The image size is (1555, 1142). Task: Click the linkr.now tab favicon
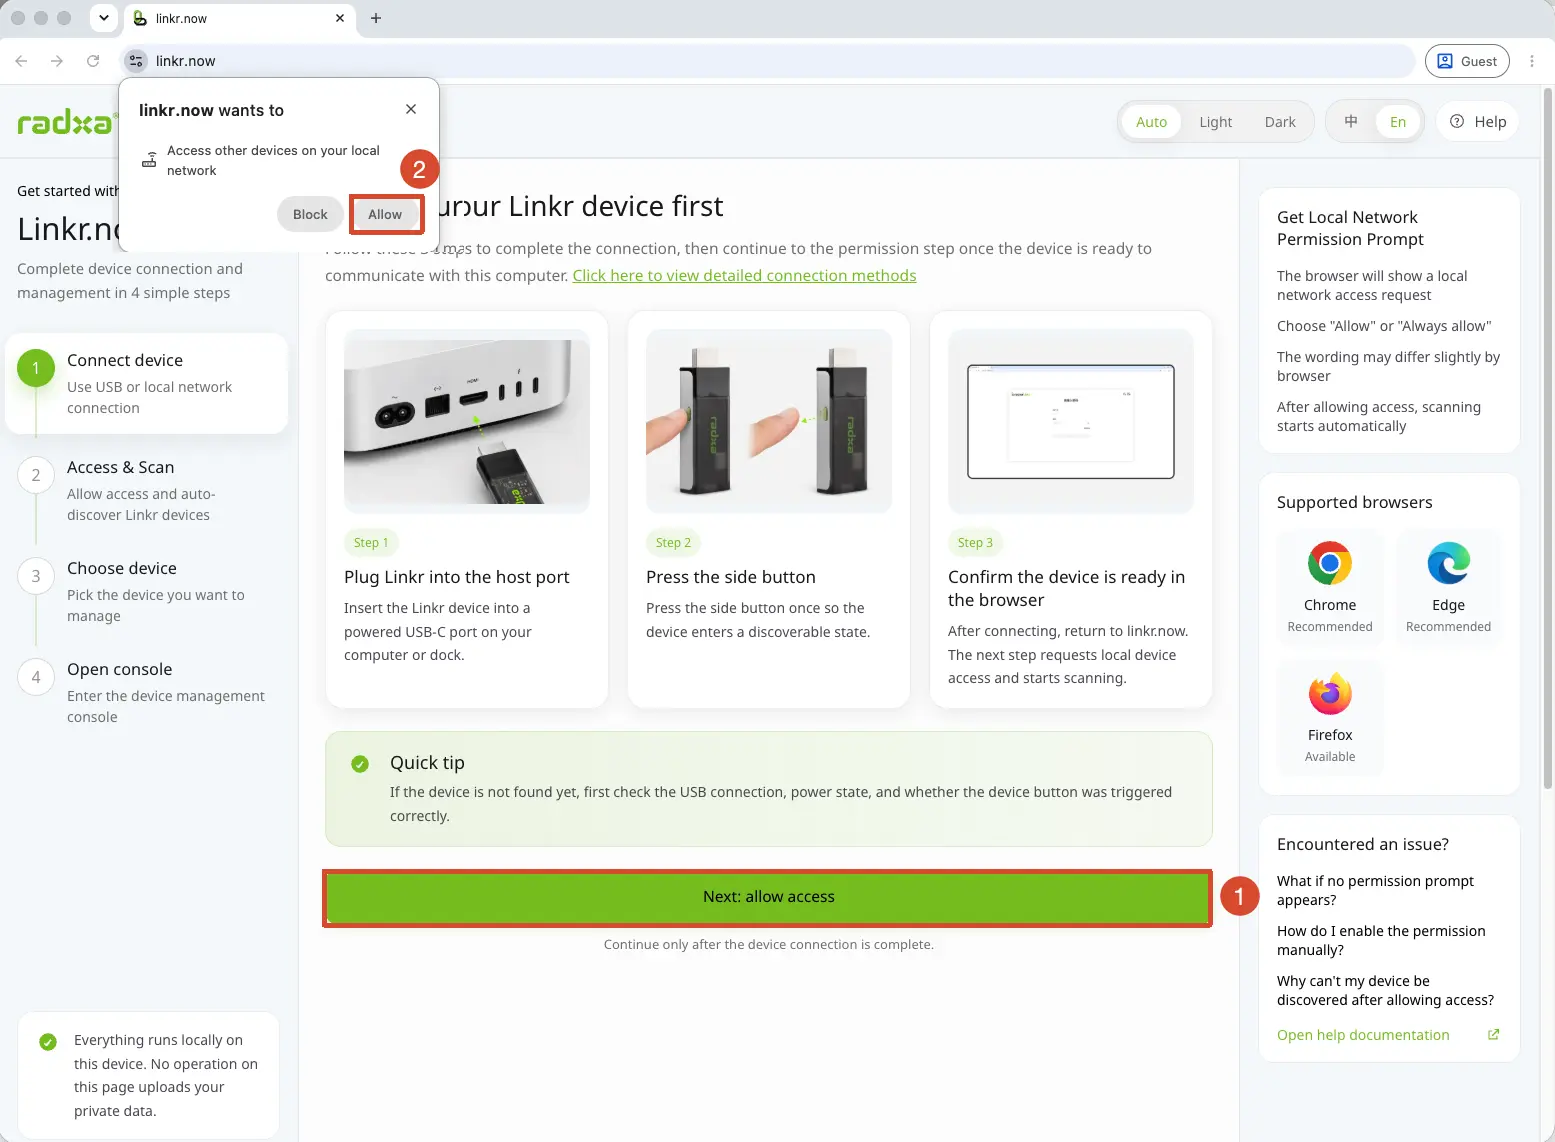[x=140, y=18]
